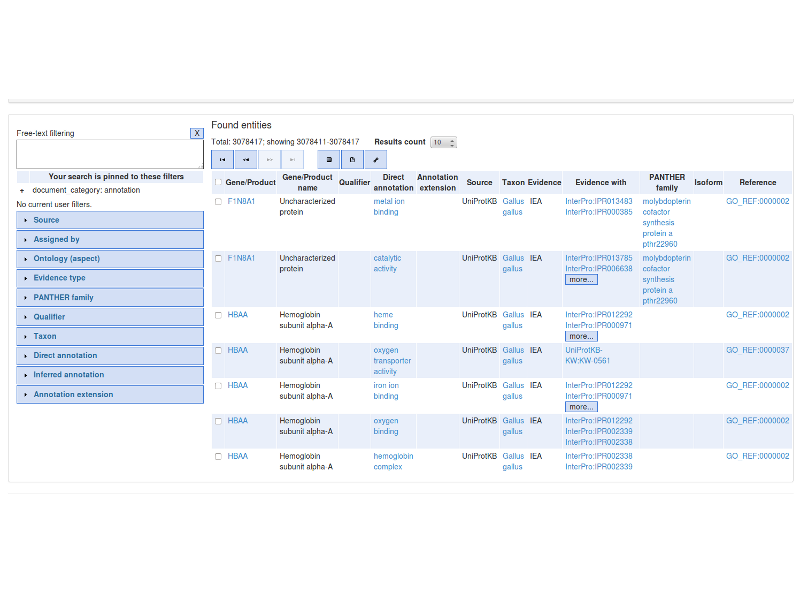This screenshot has width=800, height=600.
Task: Expand the PANTHER family filter
Action: tap(110, 297)
